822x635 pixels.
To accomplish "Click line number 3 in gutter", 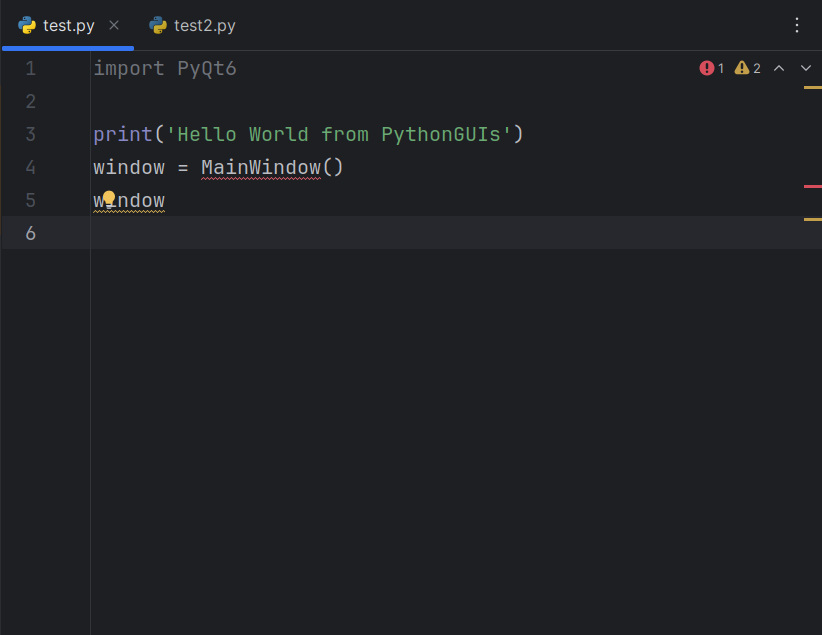I will pos(30,135).
